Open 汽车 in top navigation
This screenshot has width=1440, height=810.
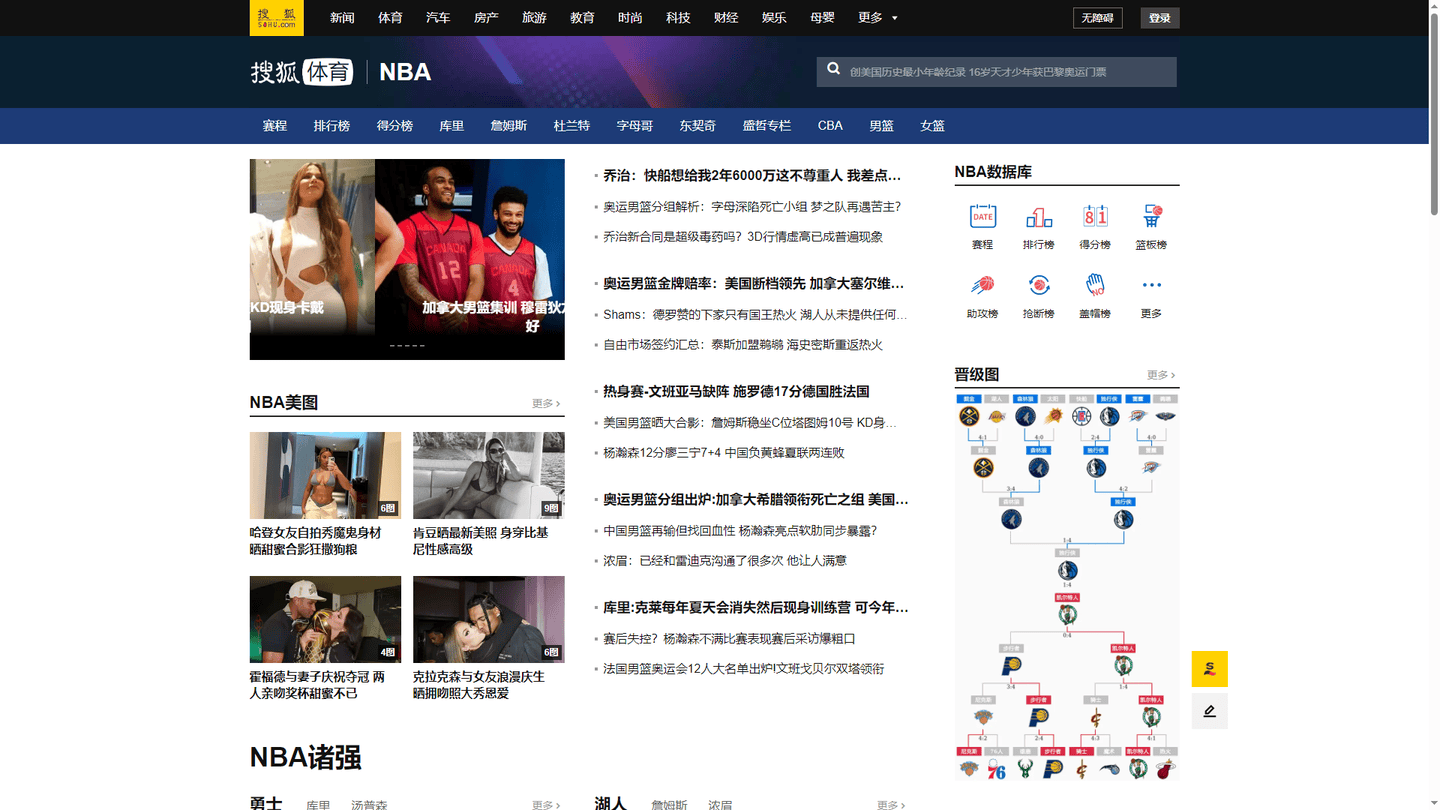click(438, 17)
